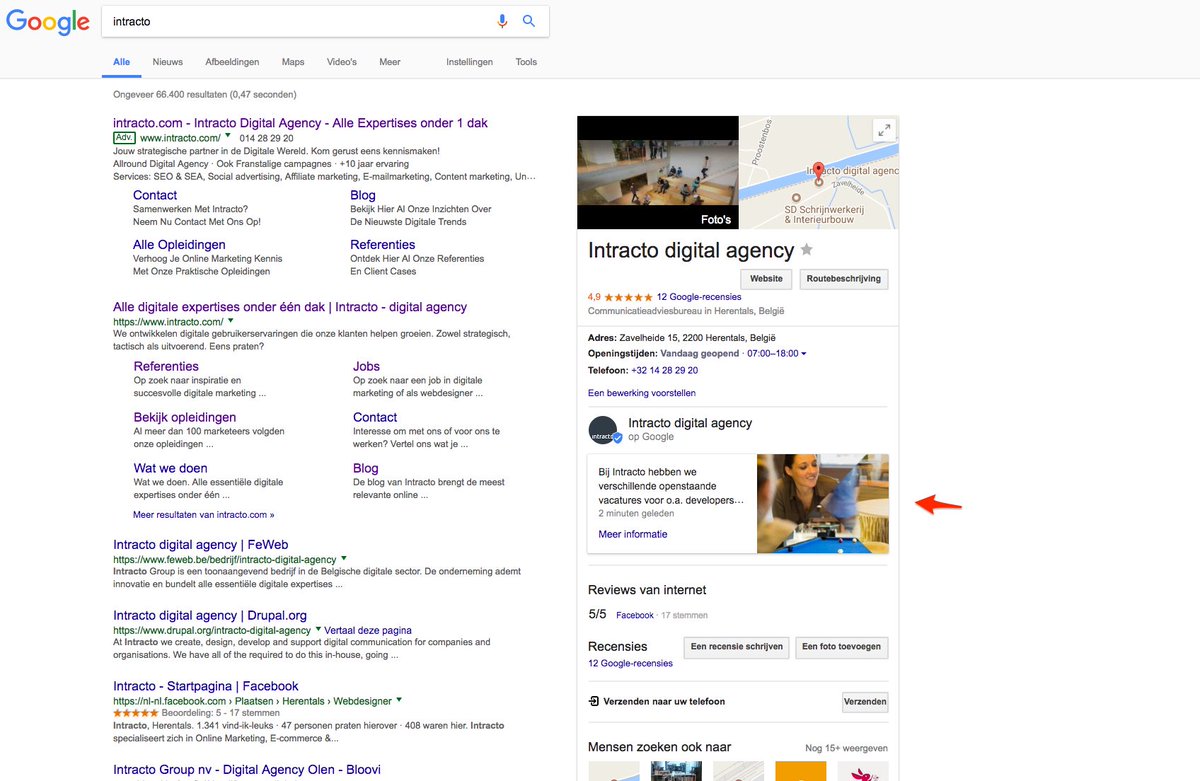The width and height of the screenshot is (1200, 781).
Task: Open the ad's Contact sitelink
Action: (x=155, y=195)
